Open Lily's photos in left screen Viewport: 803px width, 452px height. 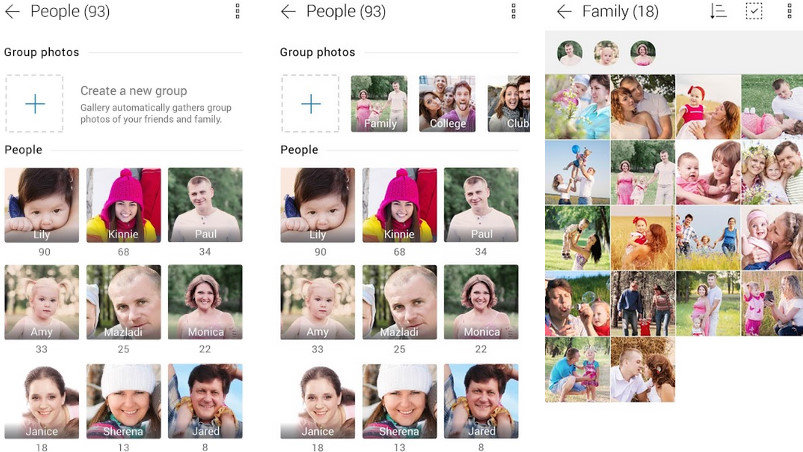42,205
